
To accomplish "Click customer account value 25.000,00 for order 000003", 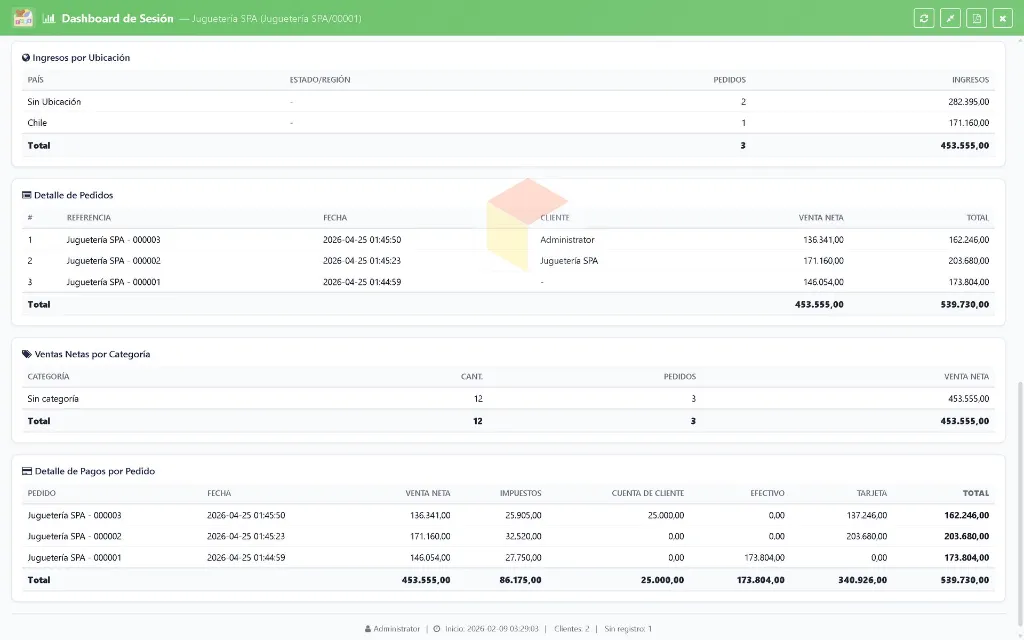I will (x=666, y=515).
